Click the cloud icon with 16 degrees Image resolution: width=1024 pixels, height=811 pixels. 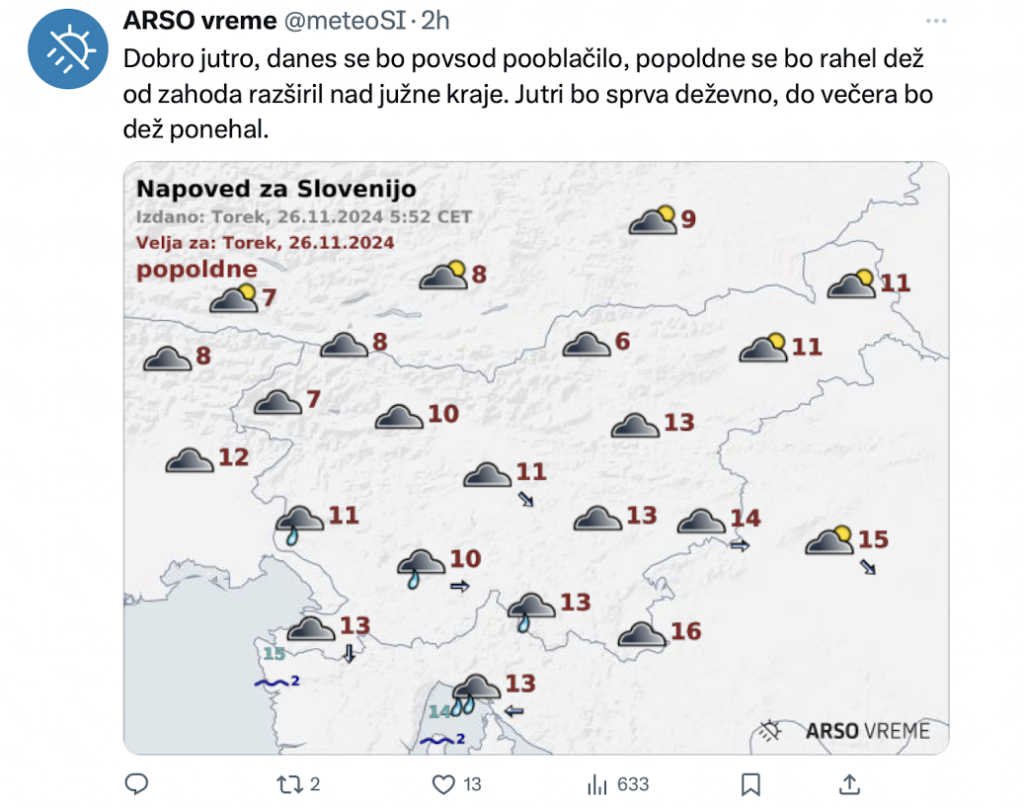pyautogui.click(x=641, y=633)
